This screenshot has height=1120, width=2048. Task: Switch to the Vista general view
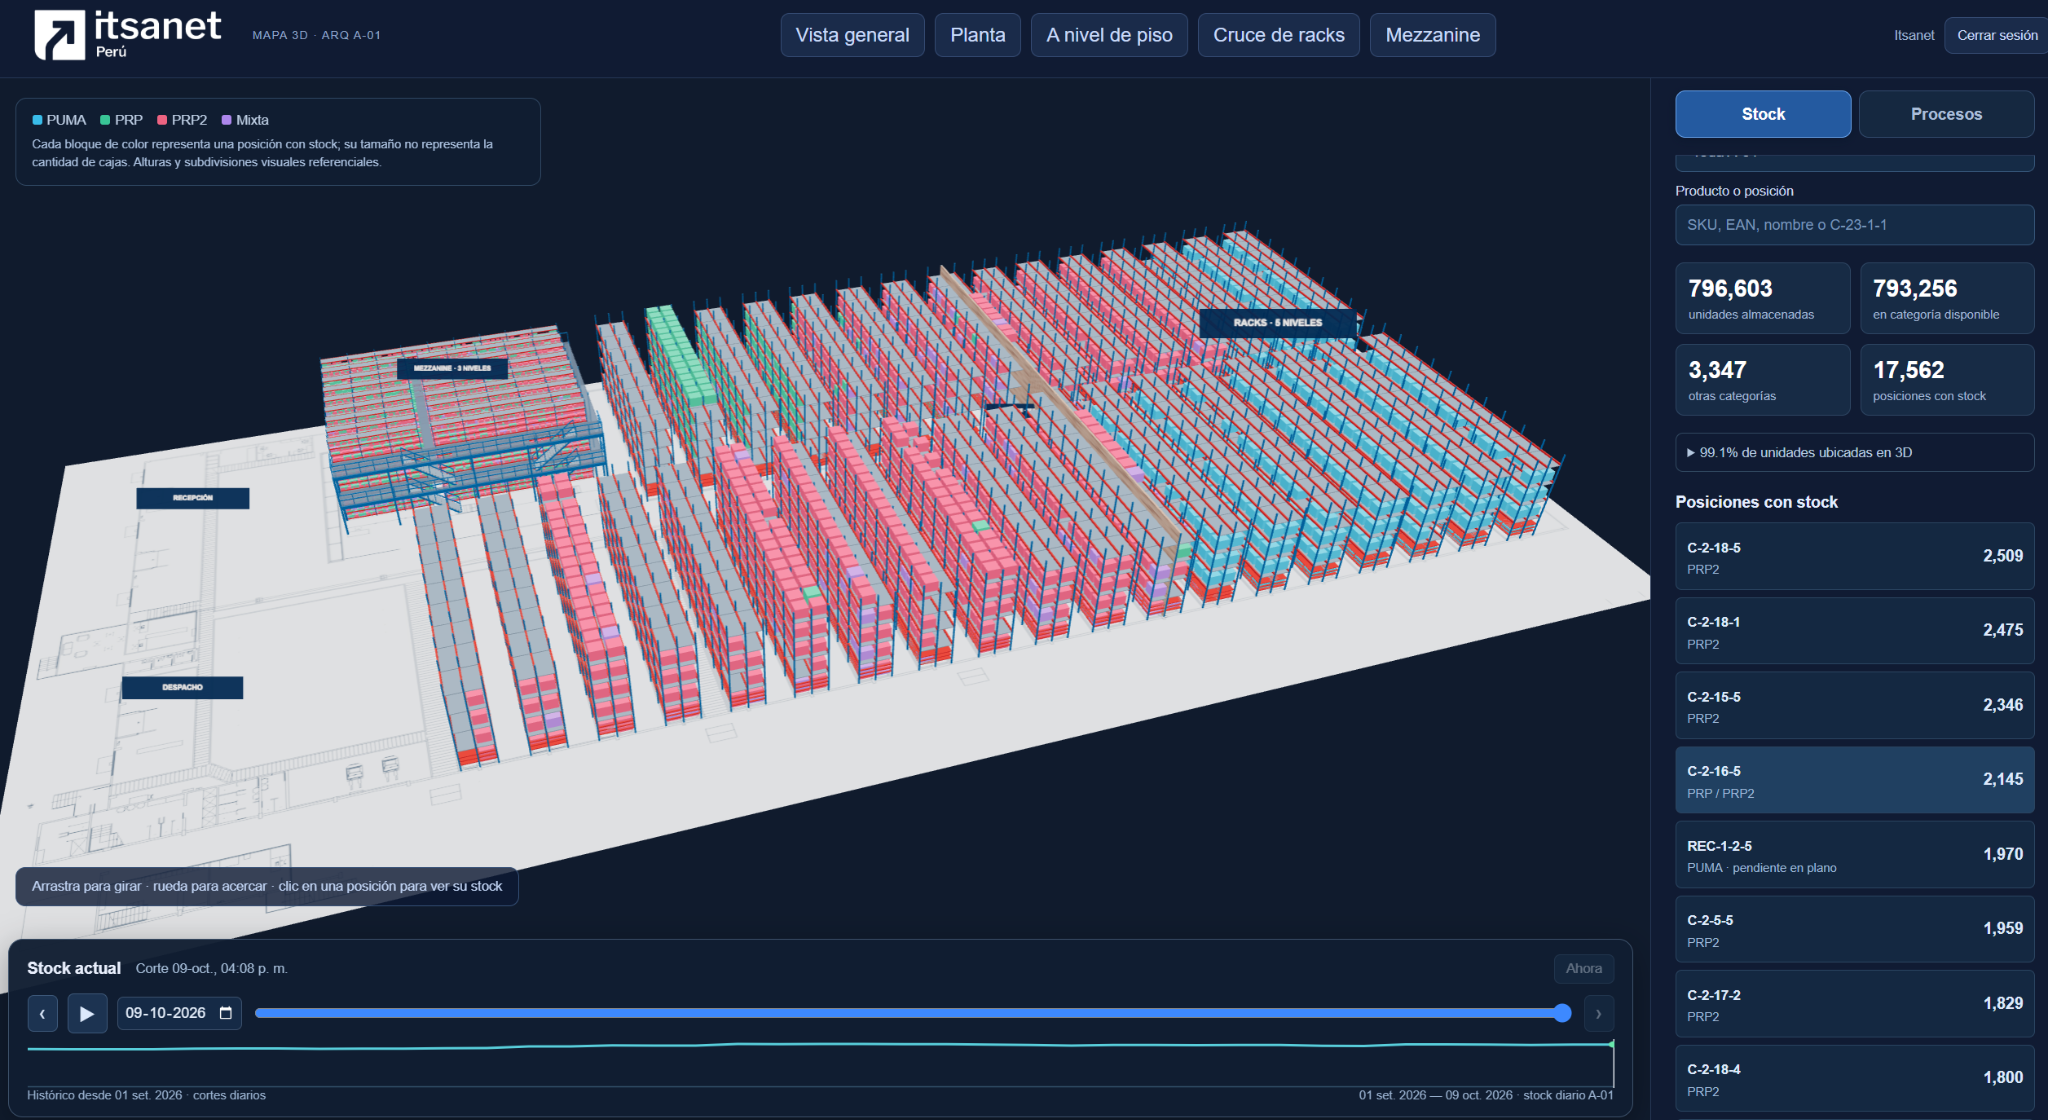click(x=852, y=35)
